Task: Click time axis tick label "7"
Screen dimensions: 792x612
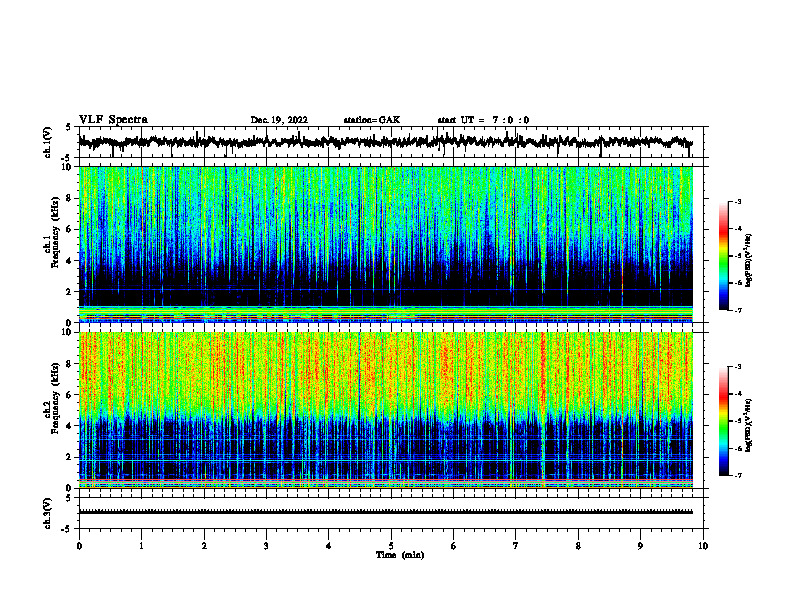Action: [516, 546]
